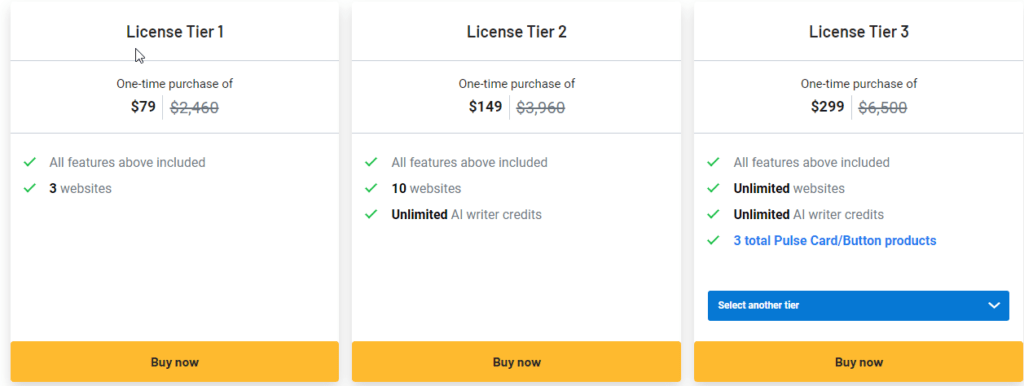
Task: Click Tier 1 All features above included checkmark
Action: [29, 162]
